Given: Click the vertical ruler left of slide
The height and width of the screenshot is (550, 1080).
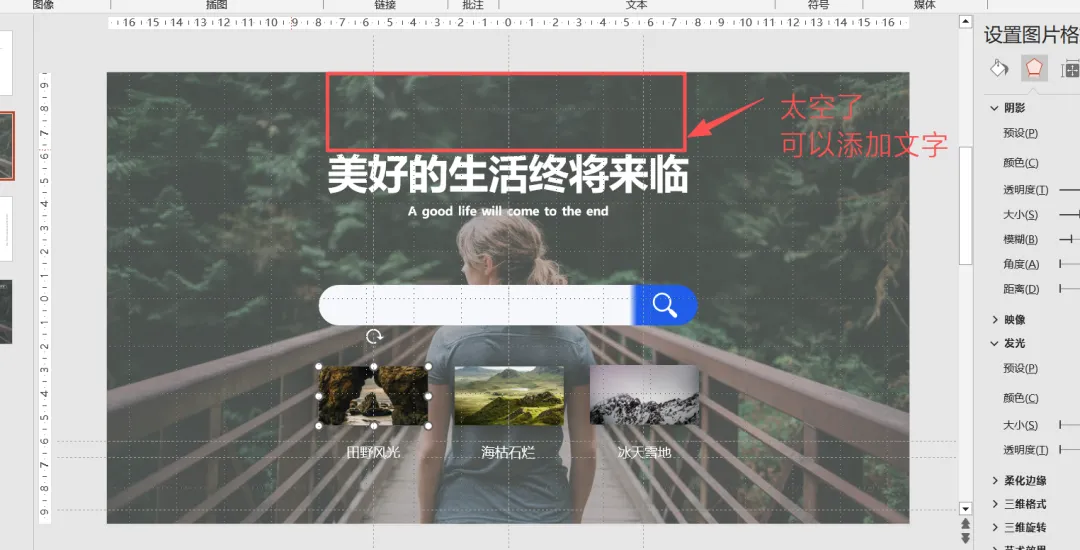Looking at the screenshot, I should (44, 297).
